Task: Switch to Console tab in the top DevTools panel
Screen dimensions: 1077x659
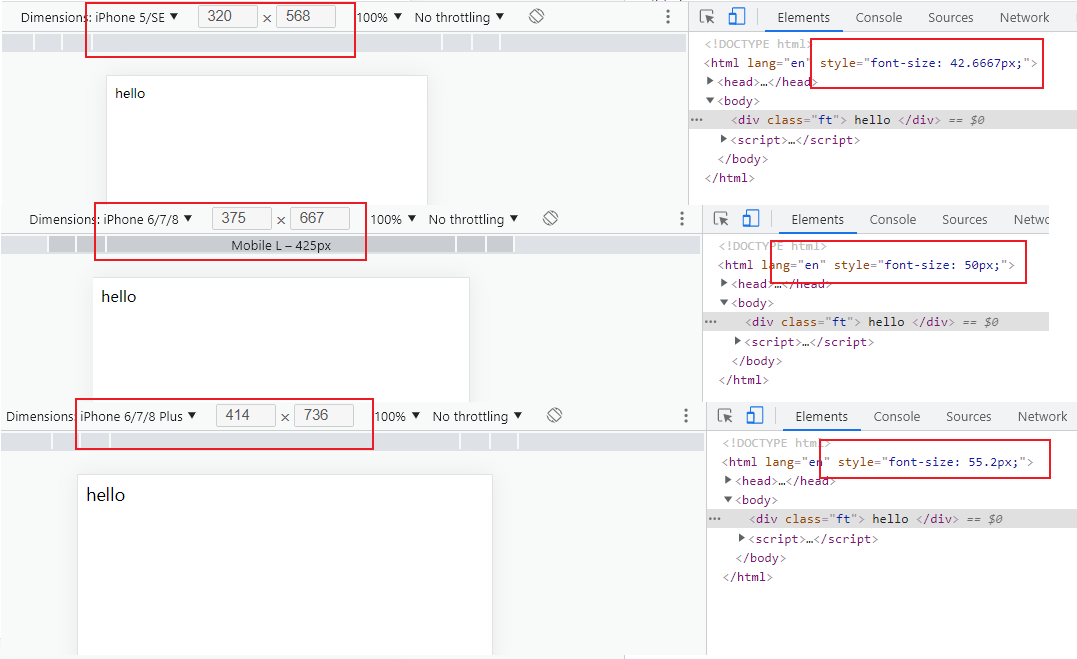Action: 878,17
